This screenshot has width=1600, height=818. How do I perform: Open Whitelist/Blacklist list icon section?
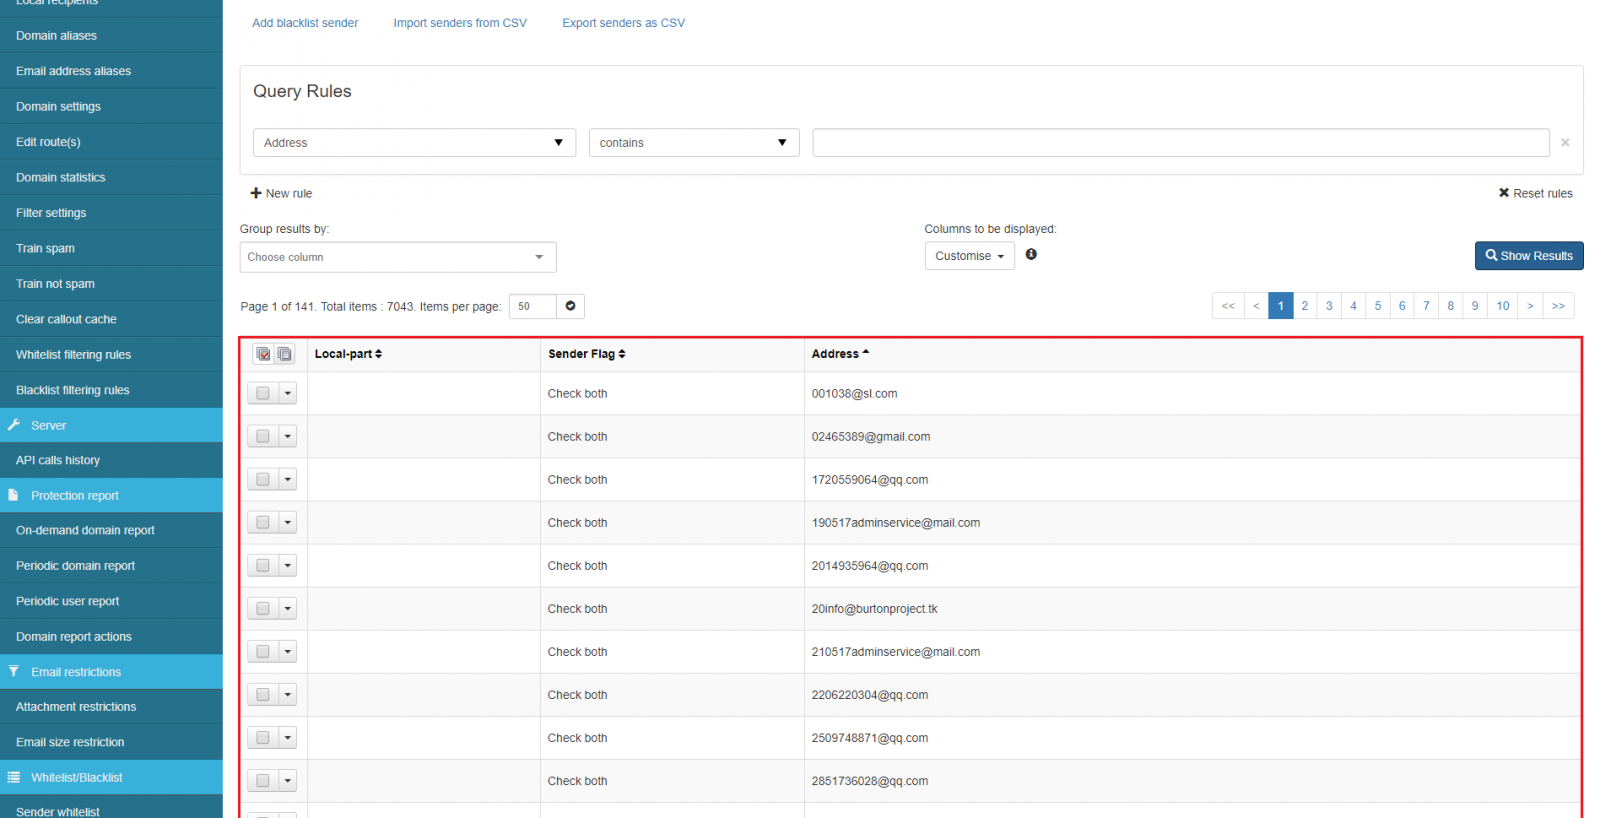[14, 777]
